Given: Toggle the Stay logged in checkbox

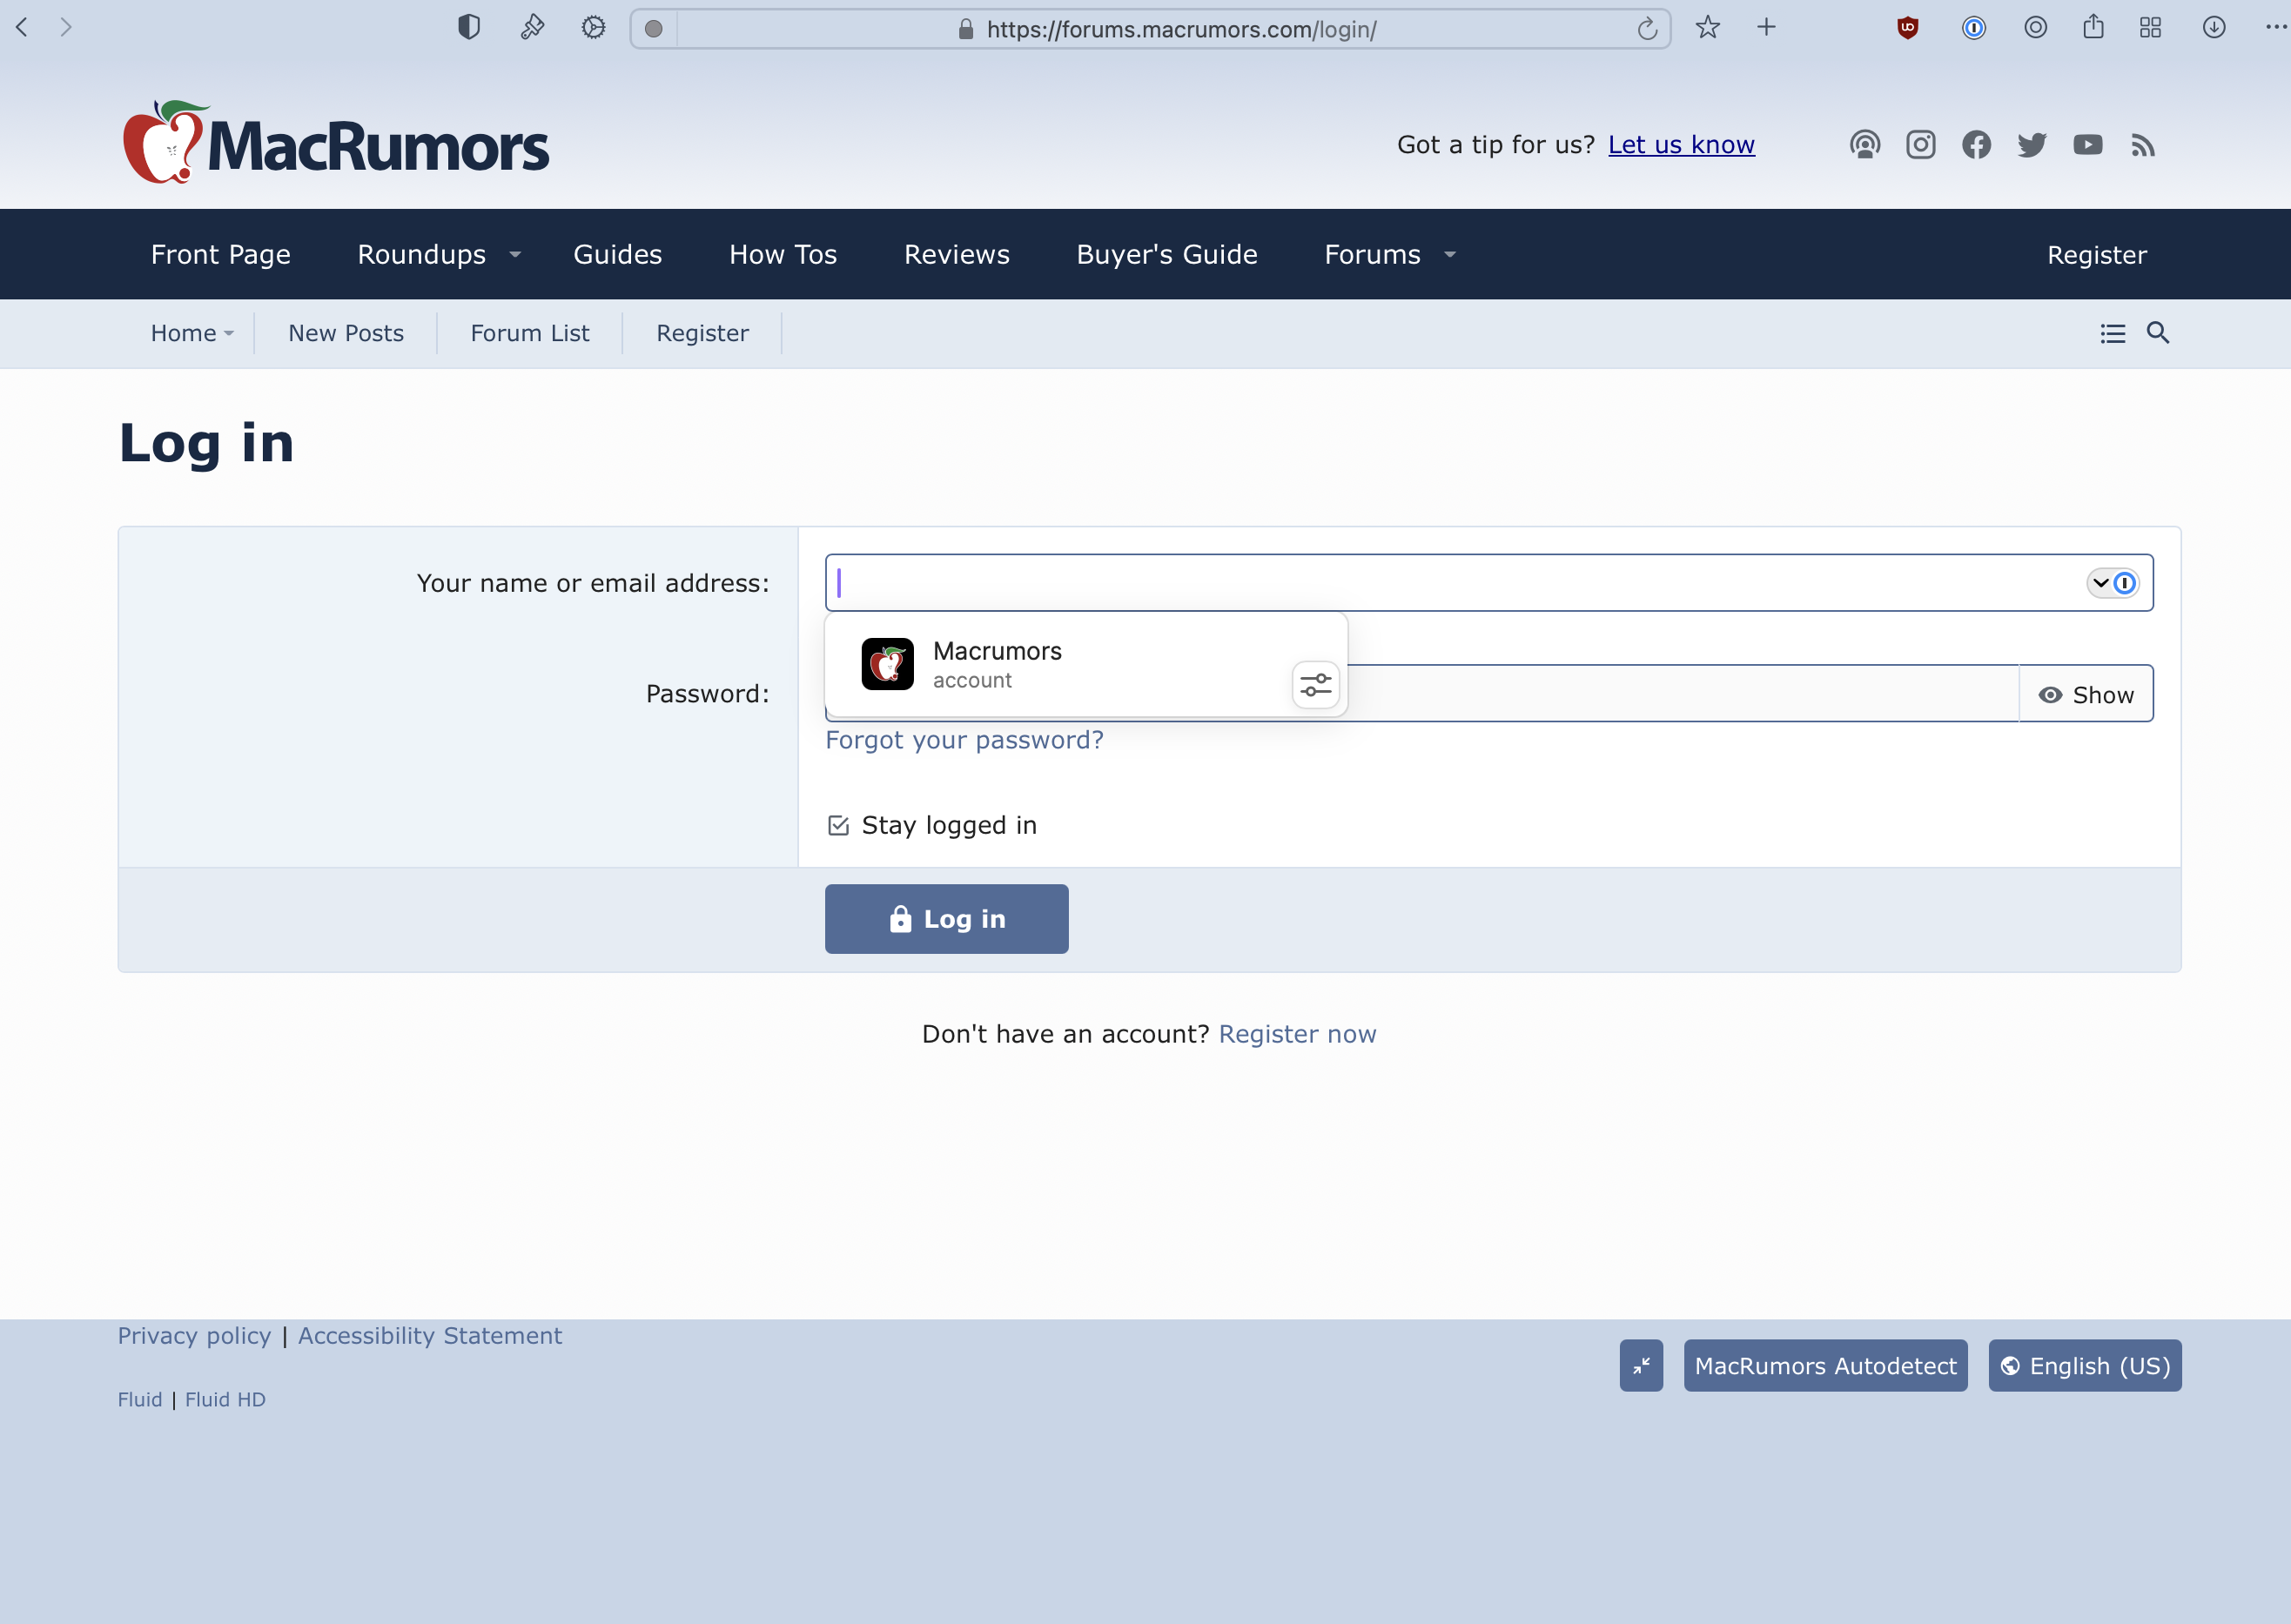Looking at the screenshot, I should pos(838,825).
